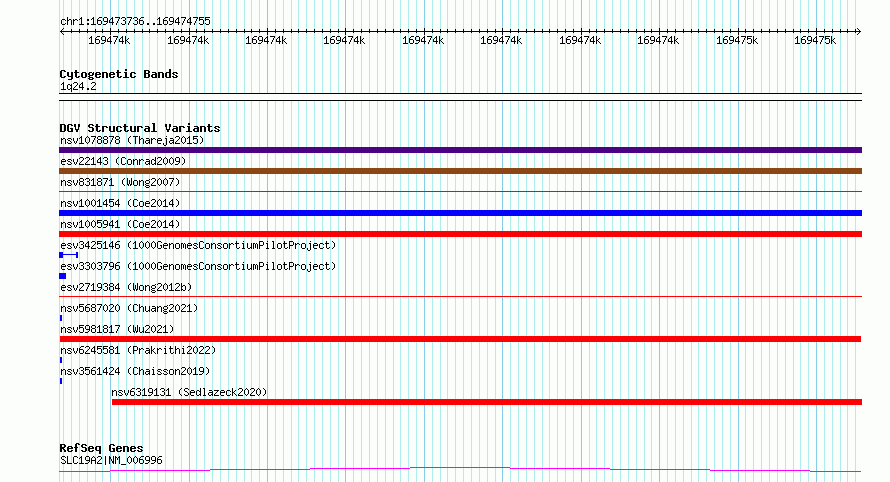Image resolution: width=890 pixels, height=482 pixels.
Task: Click the magenta SLC19A2 gene line
Action: [x=460, y=470]
